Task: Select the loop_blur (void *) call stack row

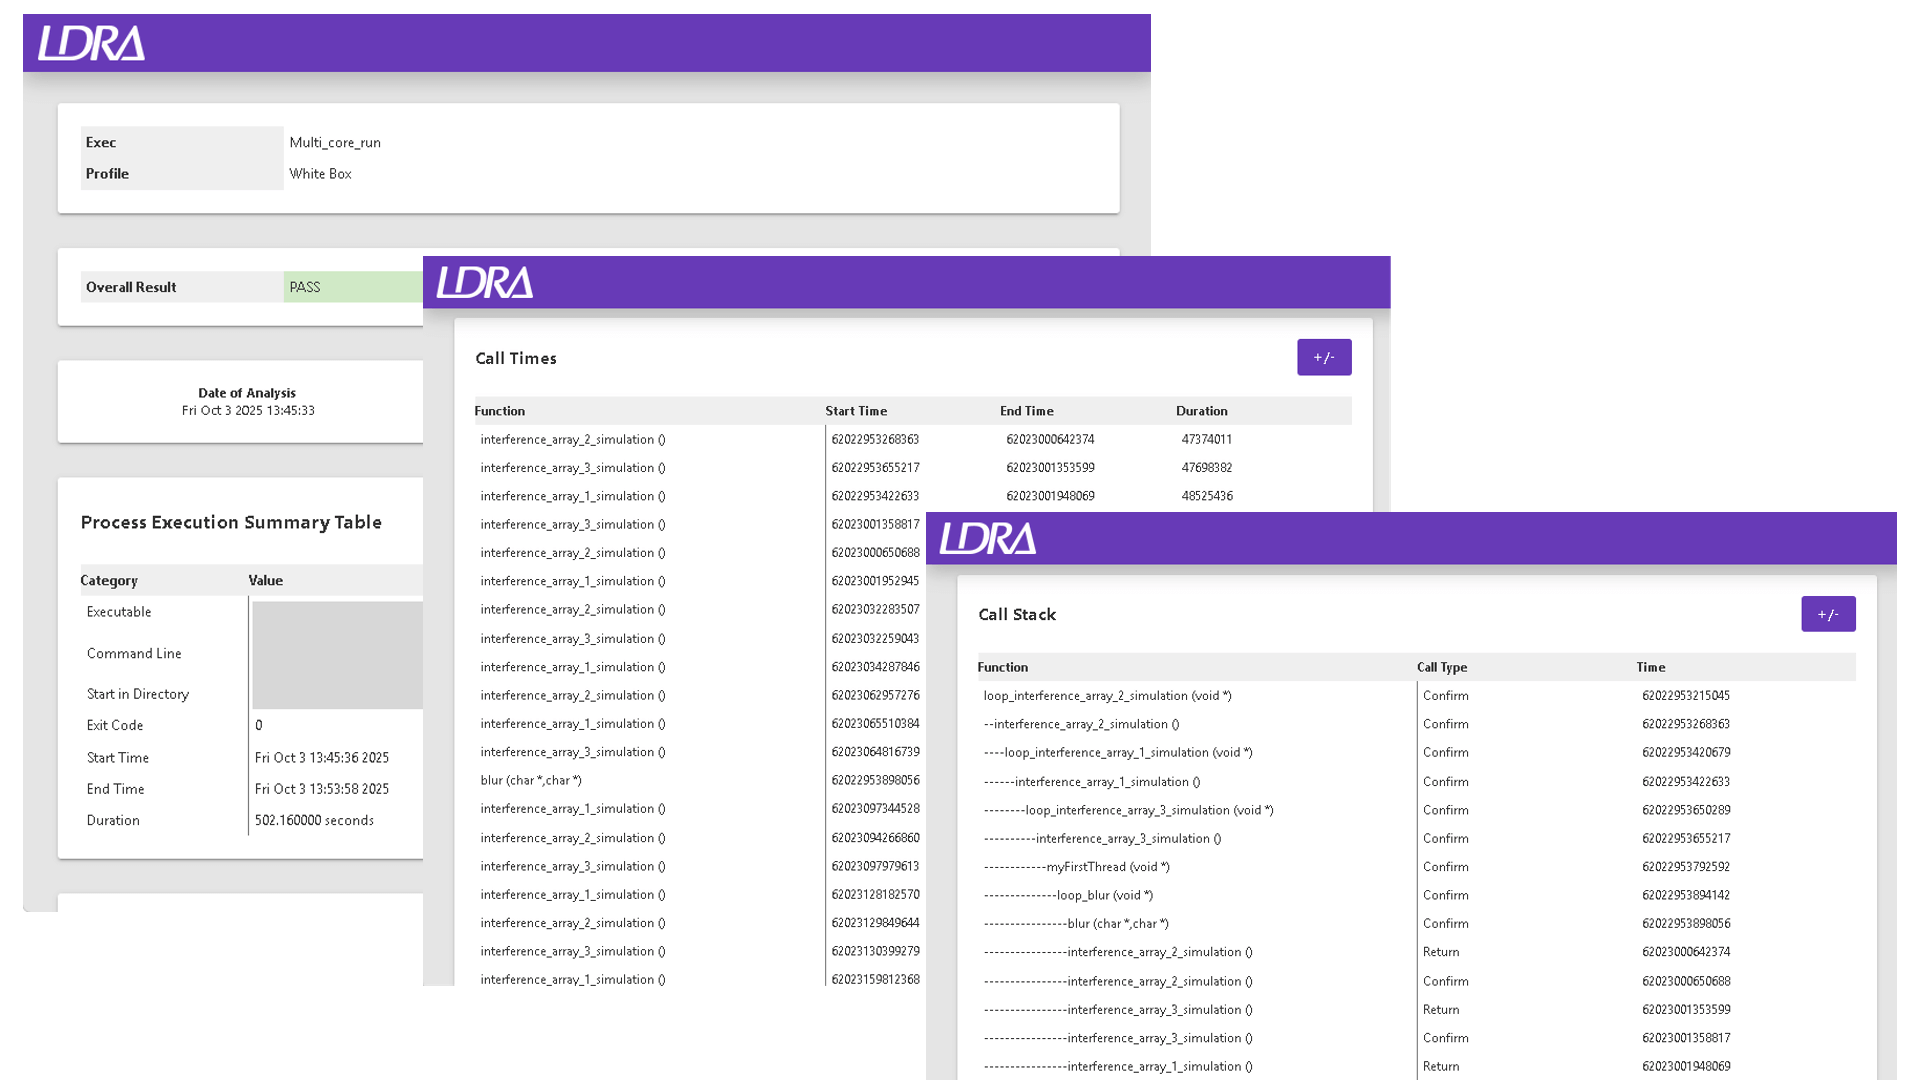Action: pos(1069,895)
